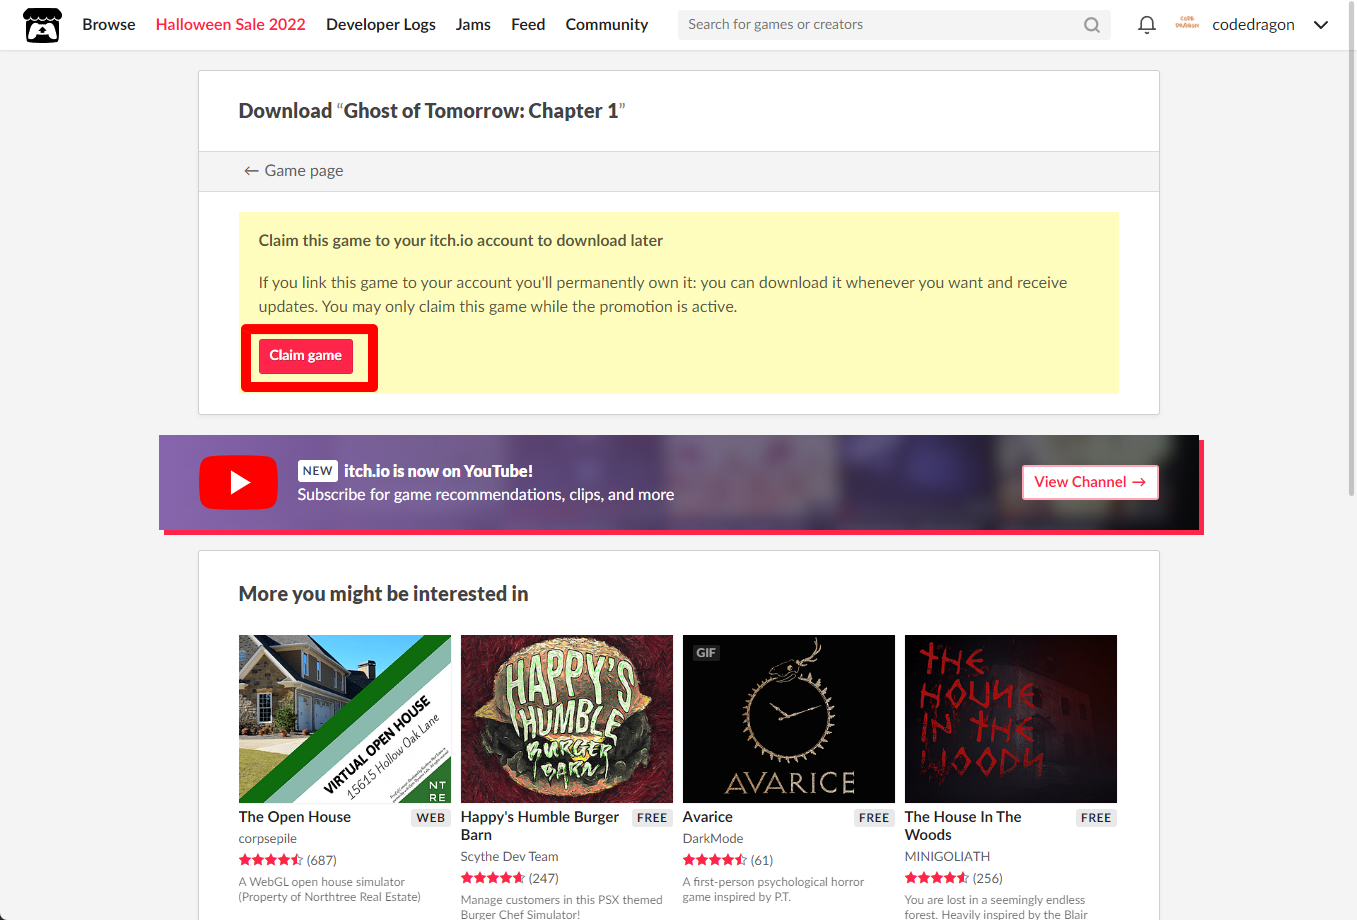This screenshot has height=920, width=1357.
Task: Click the Claim game button
Action: tap(306, 356)
